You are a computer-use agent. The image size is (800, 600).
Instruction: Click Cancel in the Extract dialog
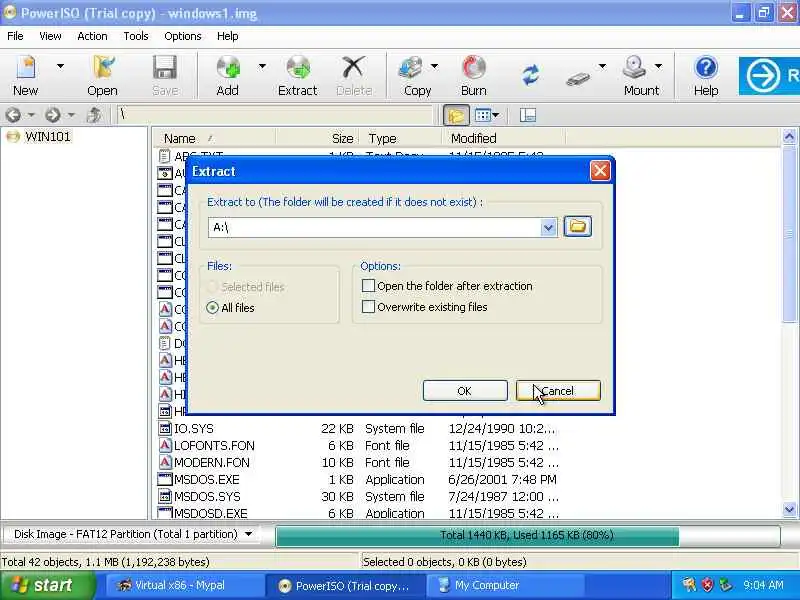558,391
